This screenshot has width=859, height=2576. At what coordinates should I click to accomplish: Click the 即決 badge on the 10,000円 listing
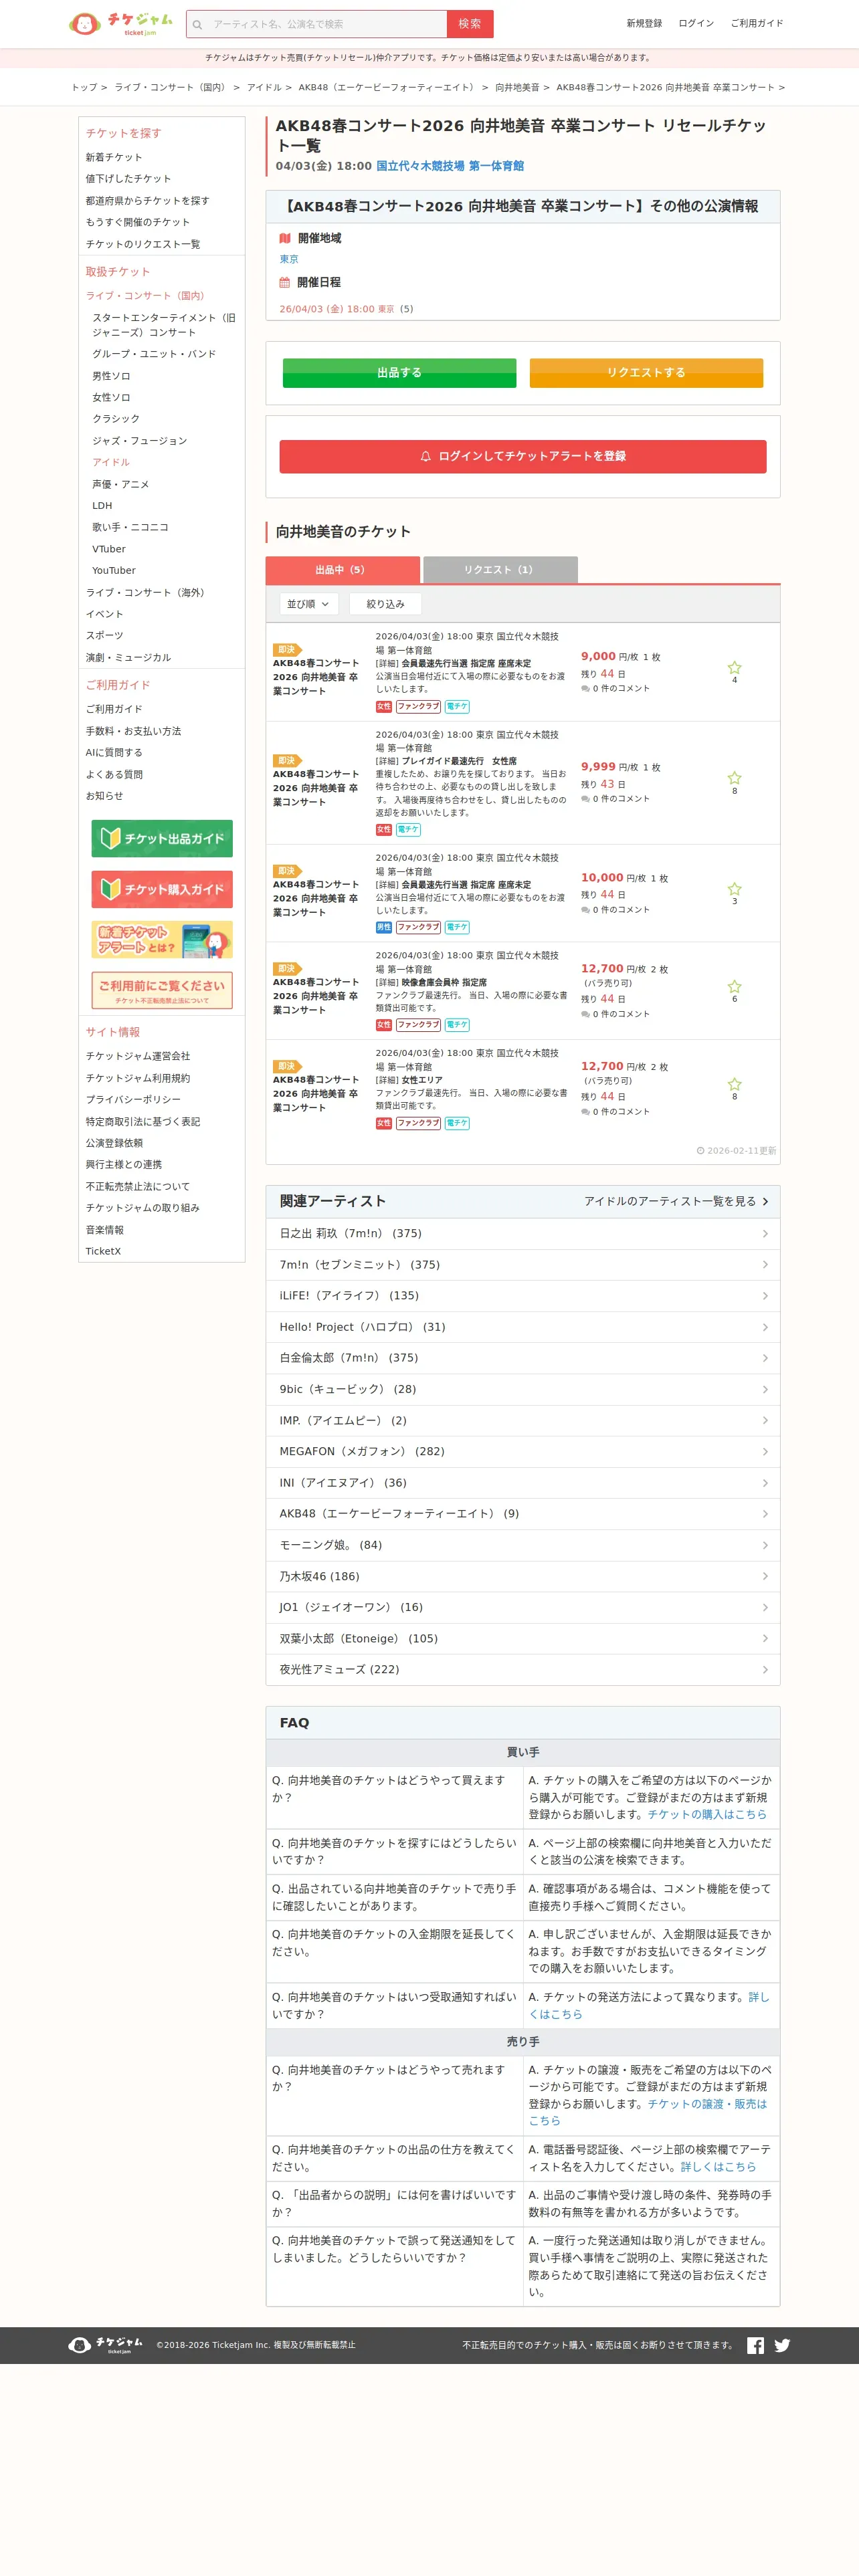[x=287, y=871]
